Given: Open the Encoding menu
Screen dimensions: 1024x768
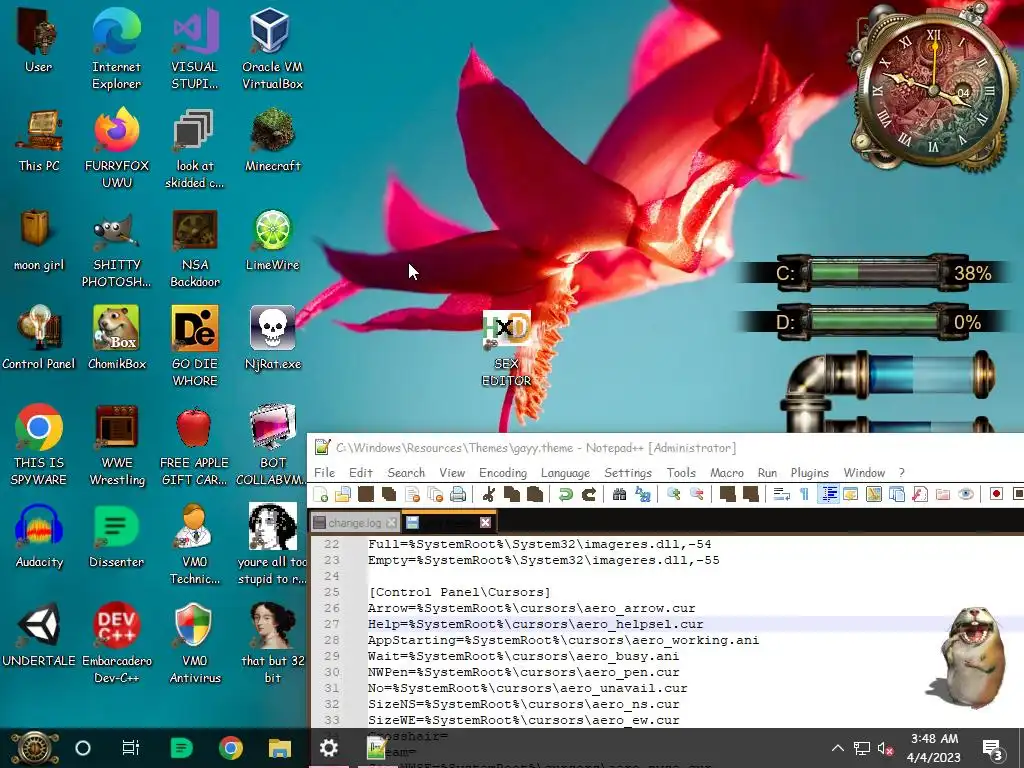Looking at the screenshot, I should [x=503, y=472].
